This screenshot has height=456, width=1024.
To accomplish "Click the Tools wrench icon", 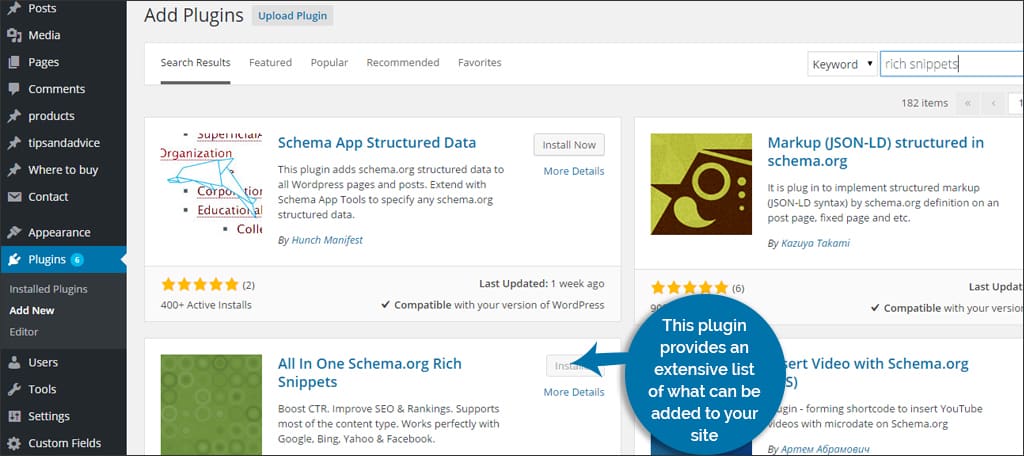I will tap(14, 389).
